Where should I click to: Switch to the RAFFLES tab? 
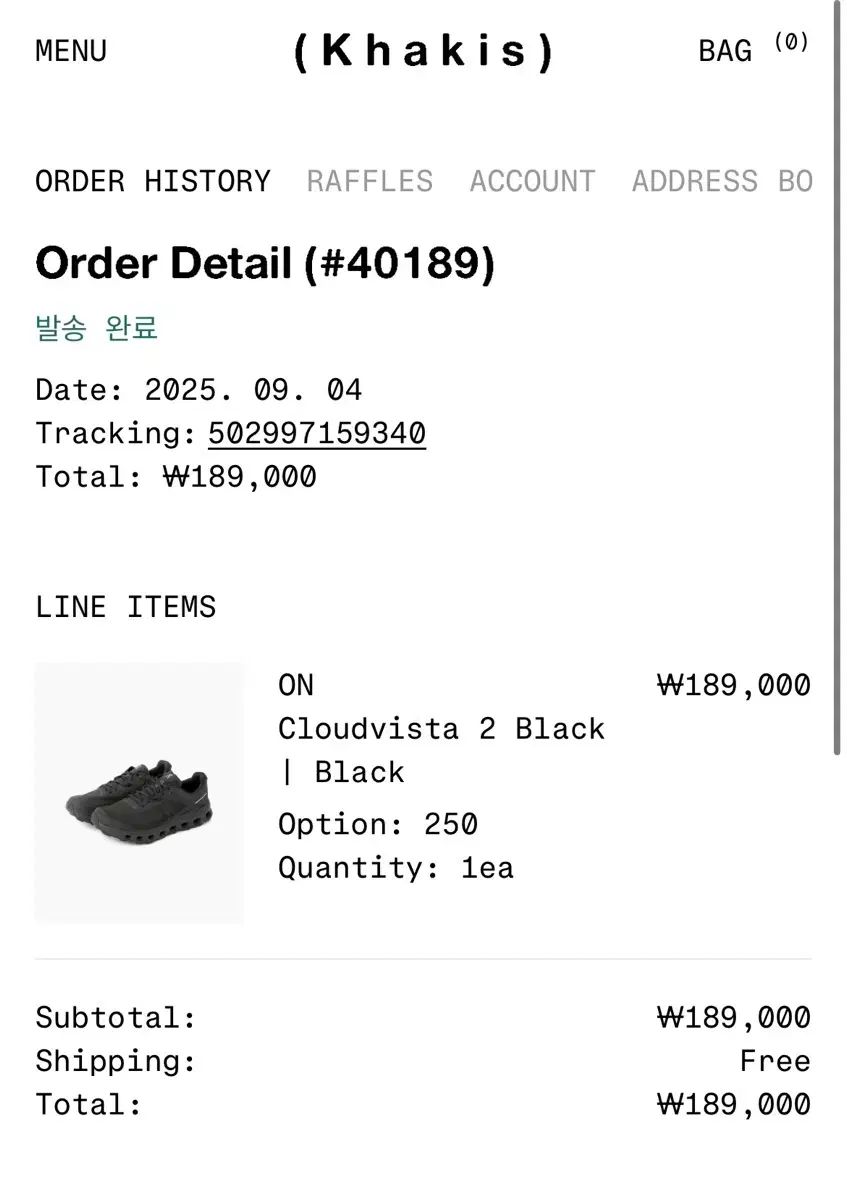370,182
